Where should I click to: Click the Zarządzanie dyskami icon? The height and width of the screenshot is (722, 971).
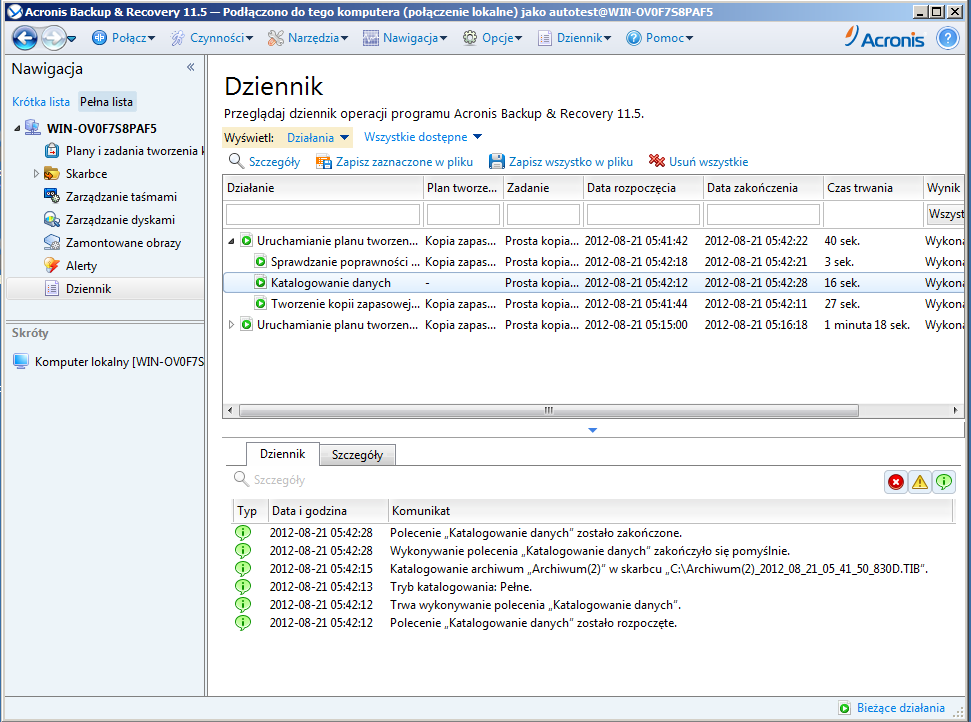[52, 219]
